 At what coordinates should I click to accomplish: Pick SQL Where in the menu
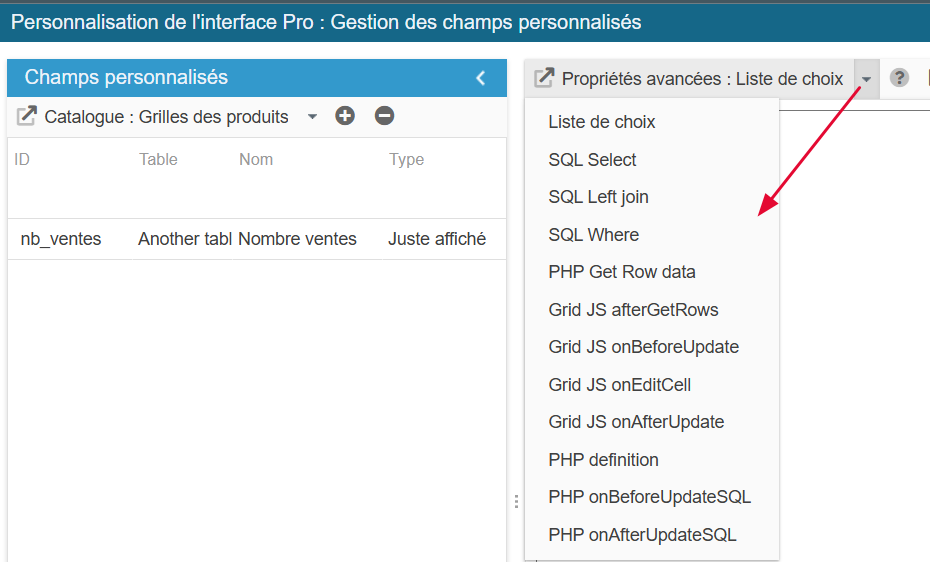tap(593, 235)
